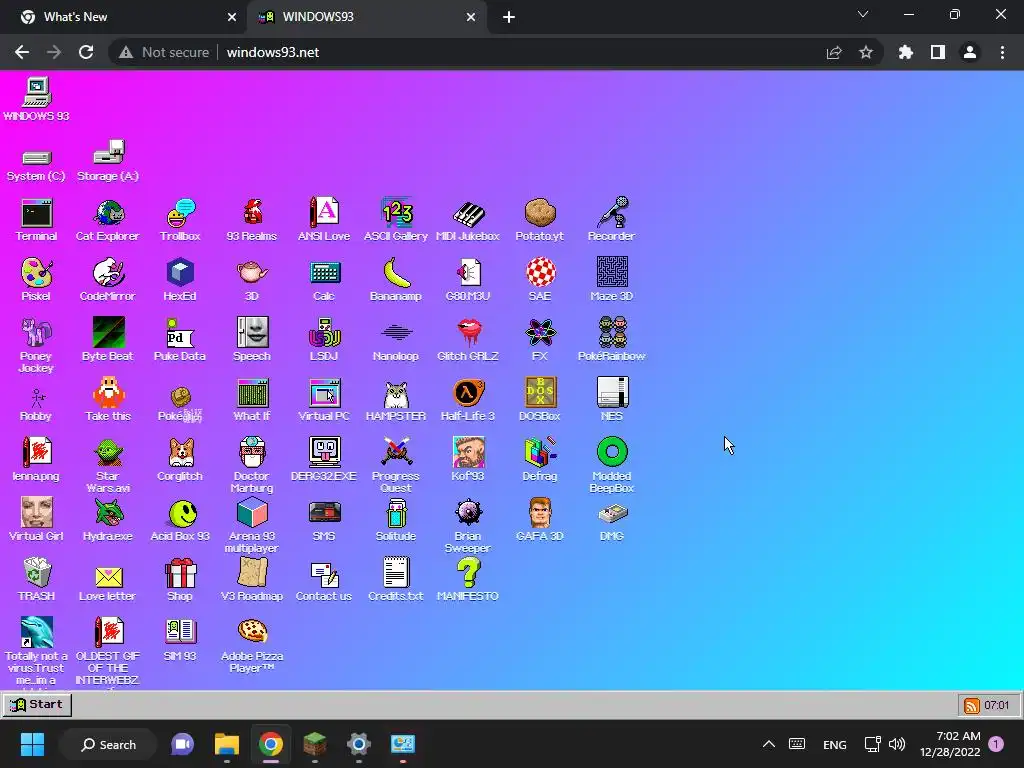Open ASCII Gallery icon
The image size is (1024, 768).
396,220
